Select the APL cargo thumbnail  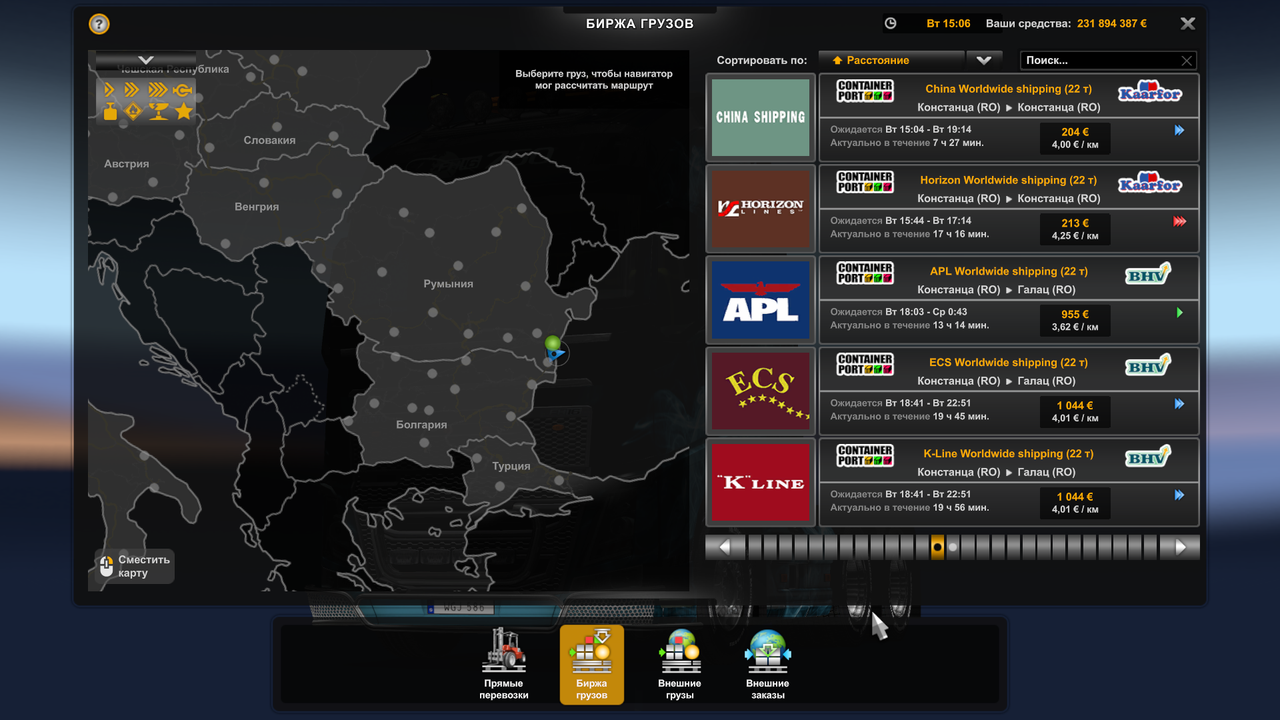pos(761,299)
